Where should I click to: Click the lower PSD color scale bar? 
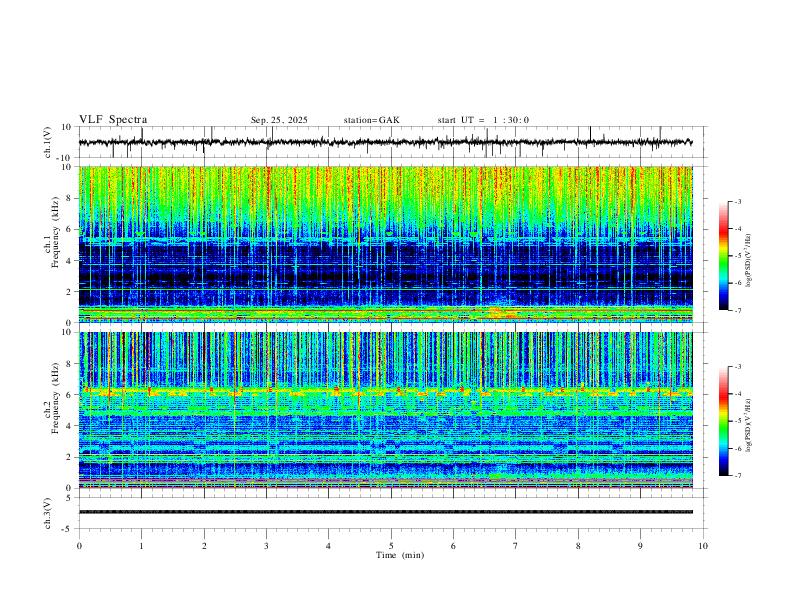(723, 421)
